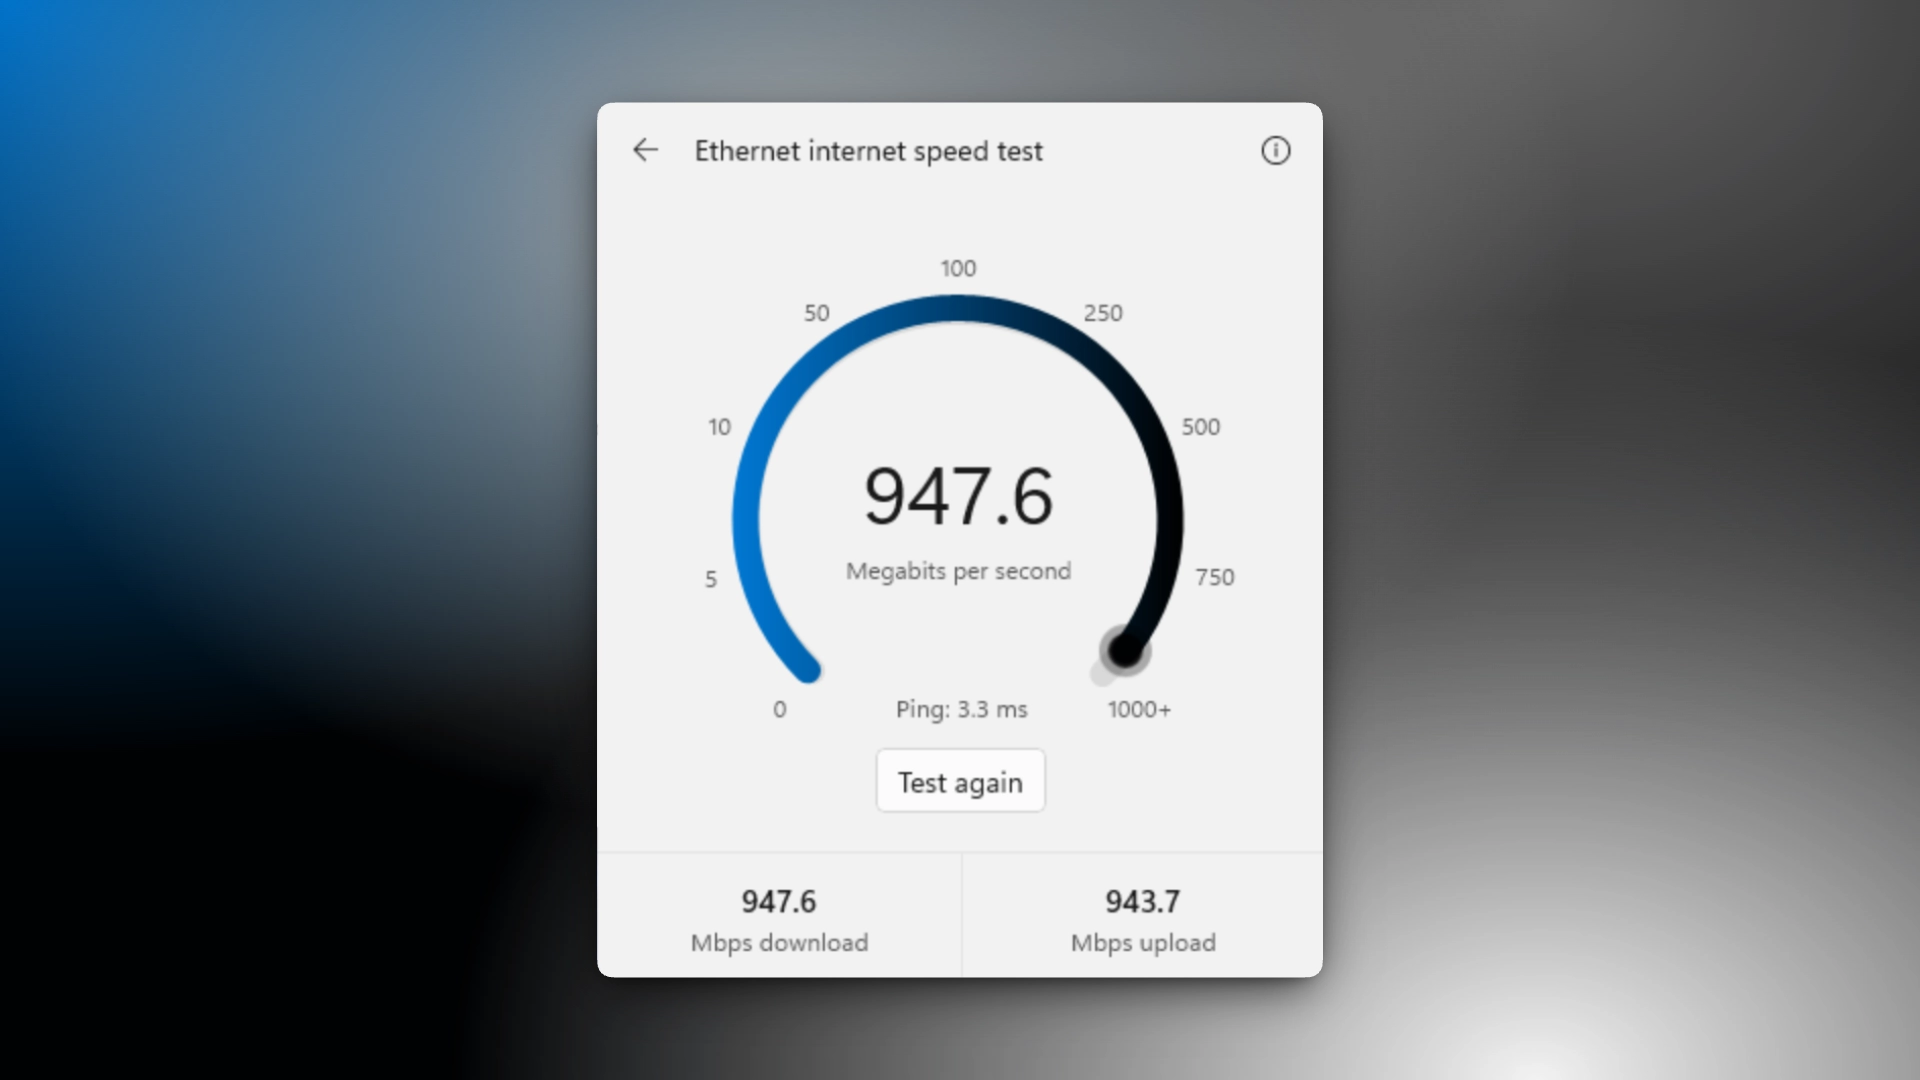
Task: Click the 10 mark on gauge
Action: [x=719, y=427]
